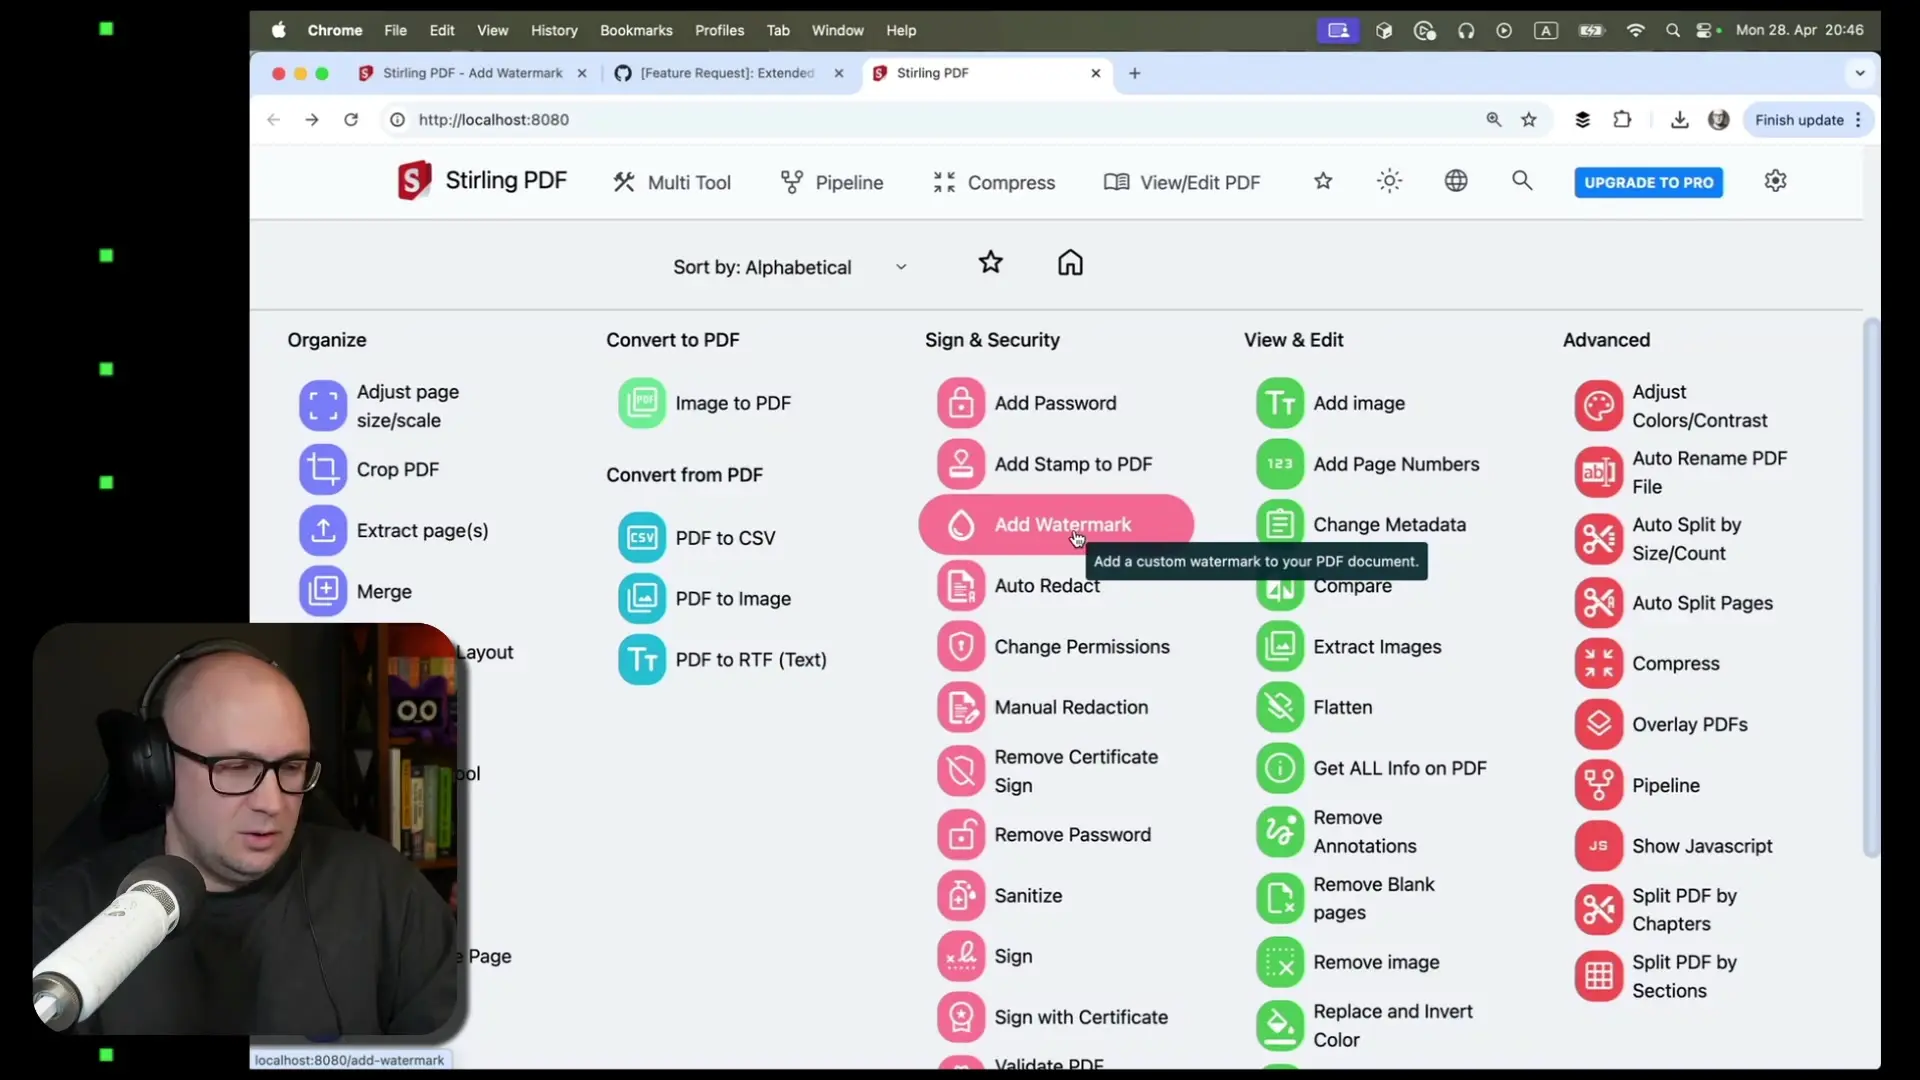The height and width of the screenshot is (1080, 1920).
Task: Click the Stirling PDF logo
Action: tap(482, 181)
